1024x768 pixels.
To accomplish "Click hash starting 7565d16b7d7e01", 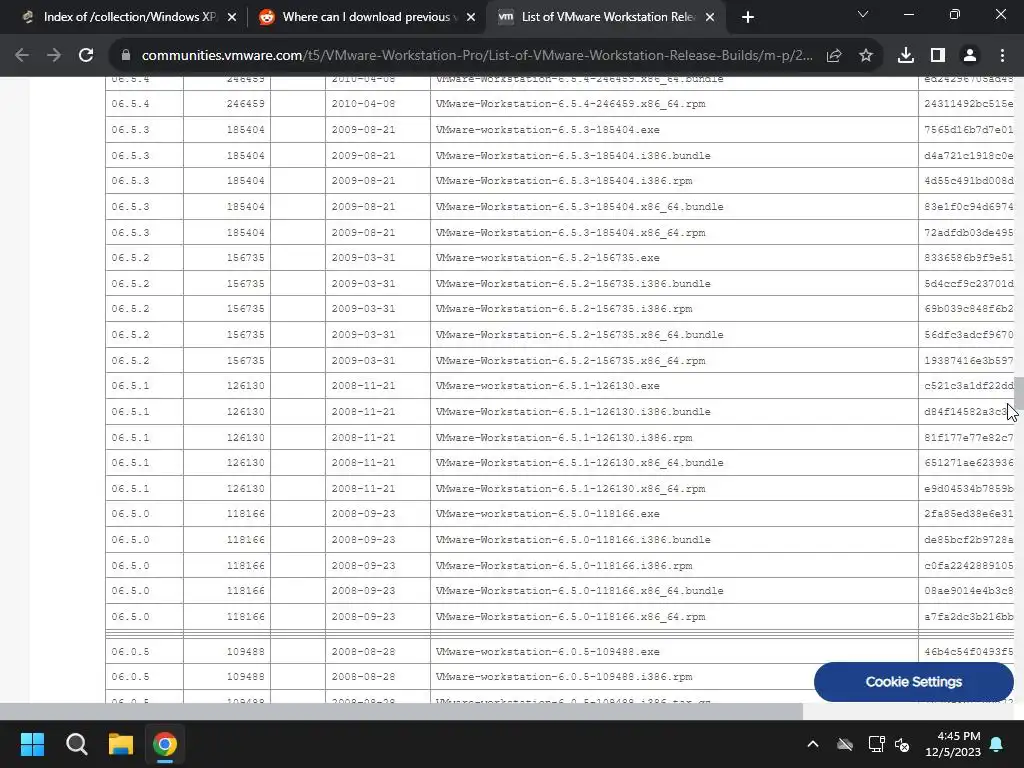I will coord(968,130).
